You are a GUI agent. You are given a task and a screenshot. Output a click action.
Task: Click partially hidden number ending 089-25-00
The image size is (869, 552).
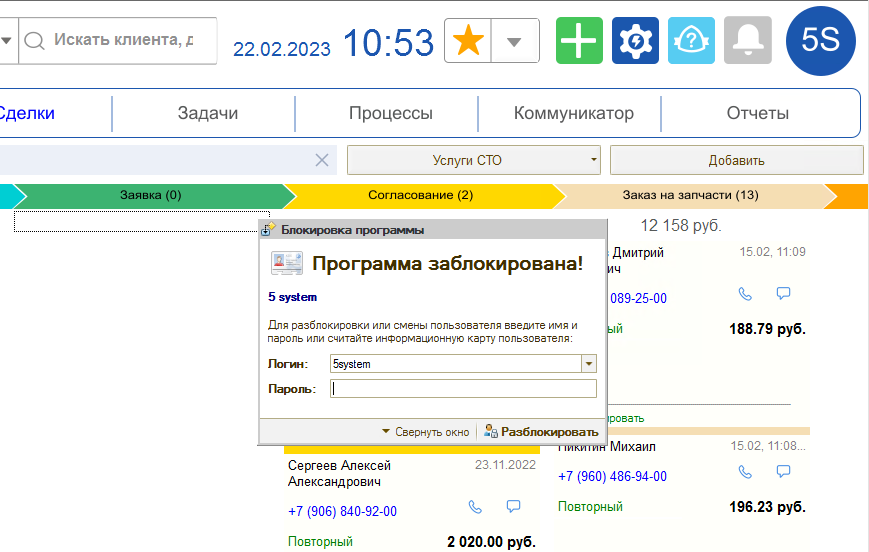[637, 298]
